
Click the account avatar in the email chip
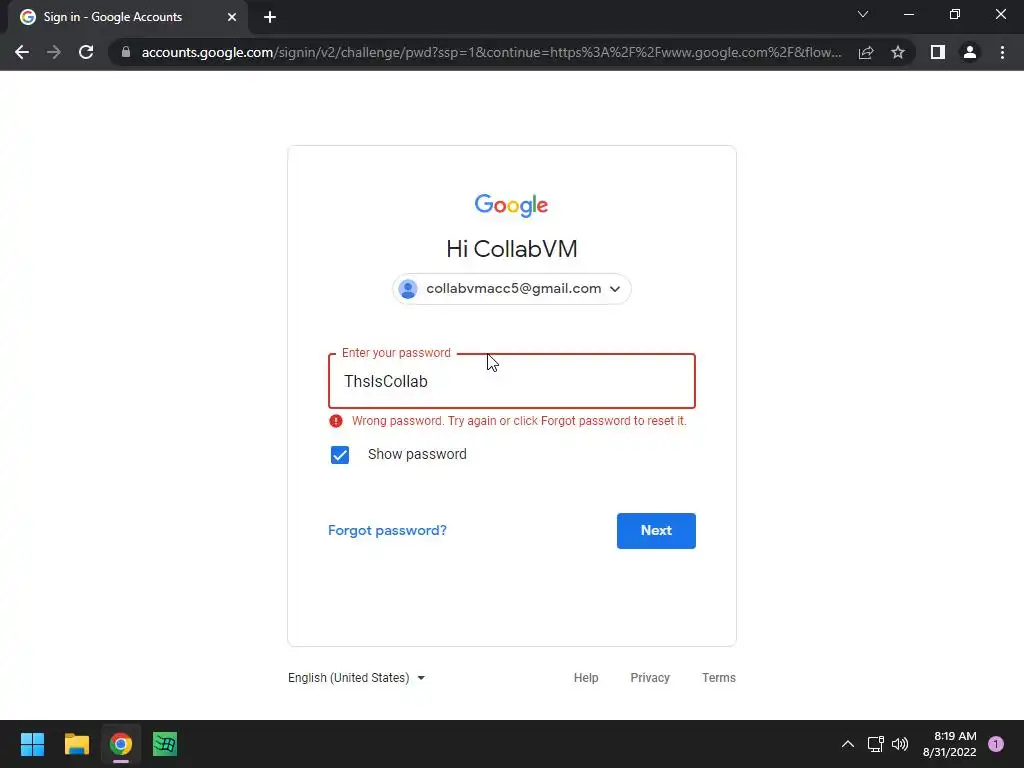(x=408, y=289)
